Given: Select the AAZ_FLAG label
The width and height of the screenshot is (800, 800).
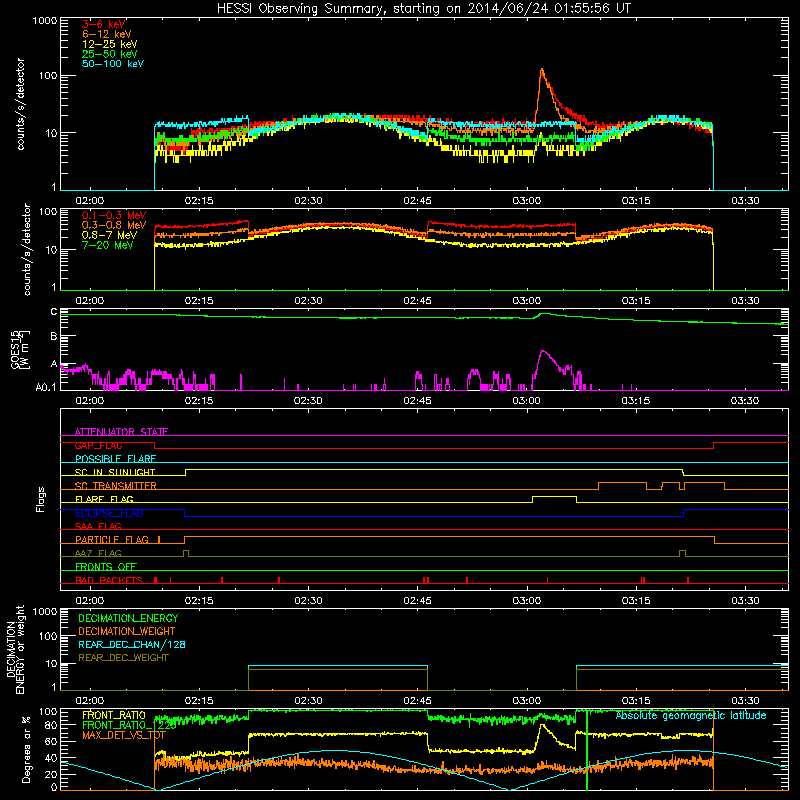Looking at the screenshot, I should click(98, 553).
